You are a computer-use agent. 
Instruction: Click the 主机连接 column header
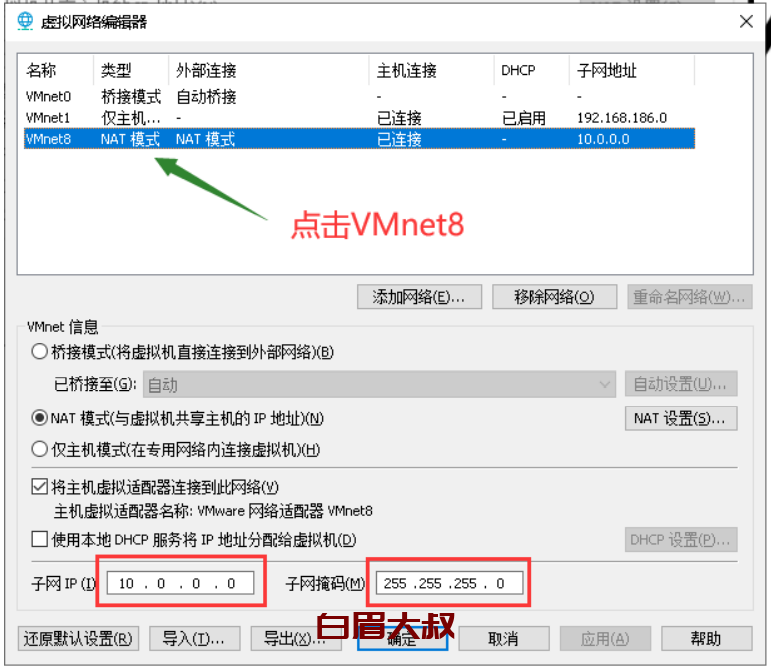(432, 71)
